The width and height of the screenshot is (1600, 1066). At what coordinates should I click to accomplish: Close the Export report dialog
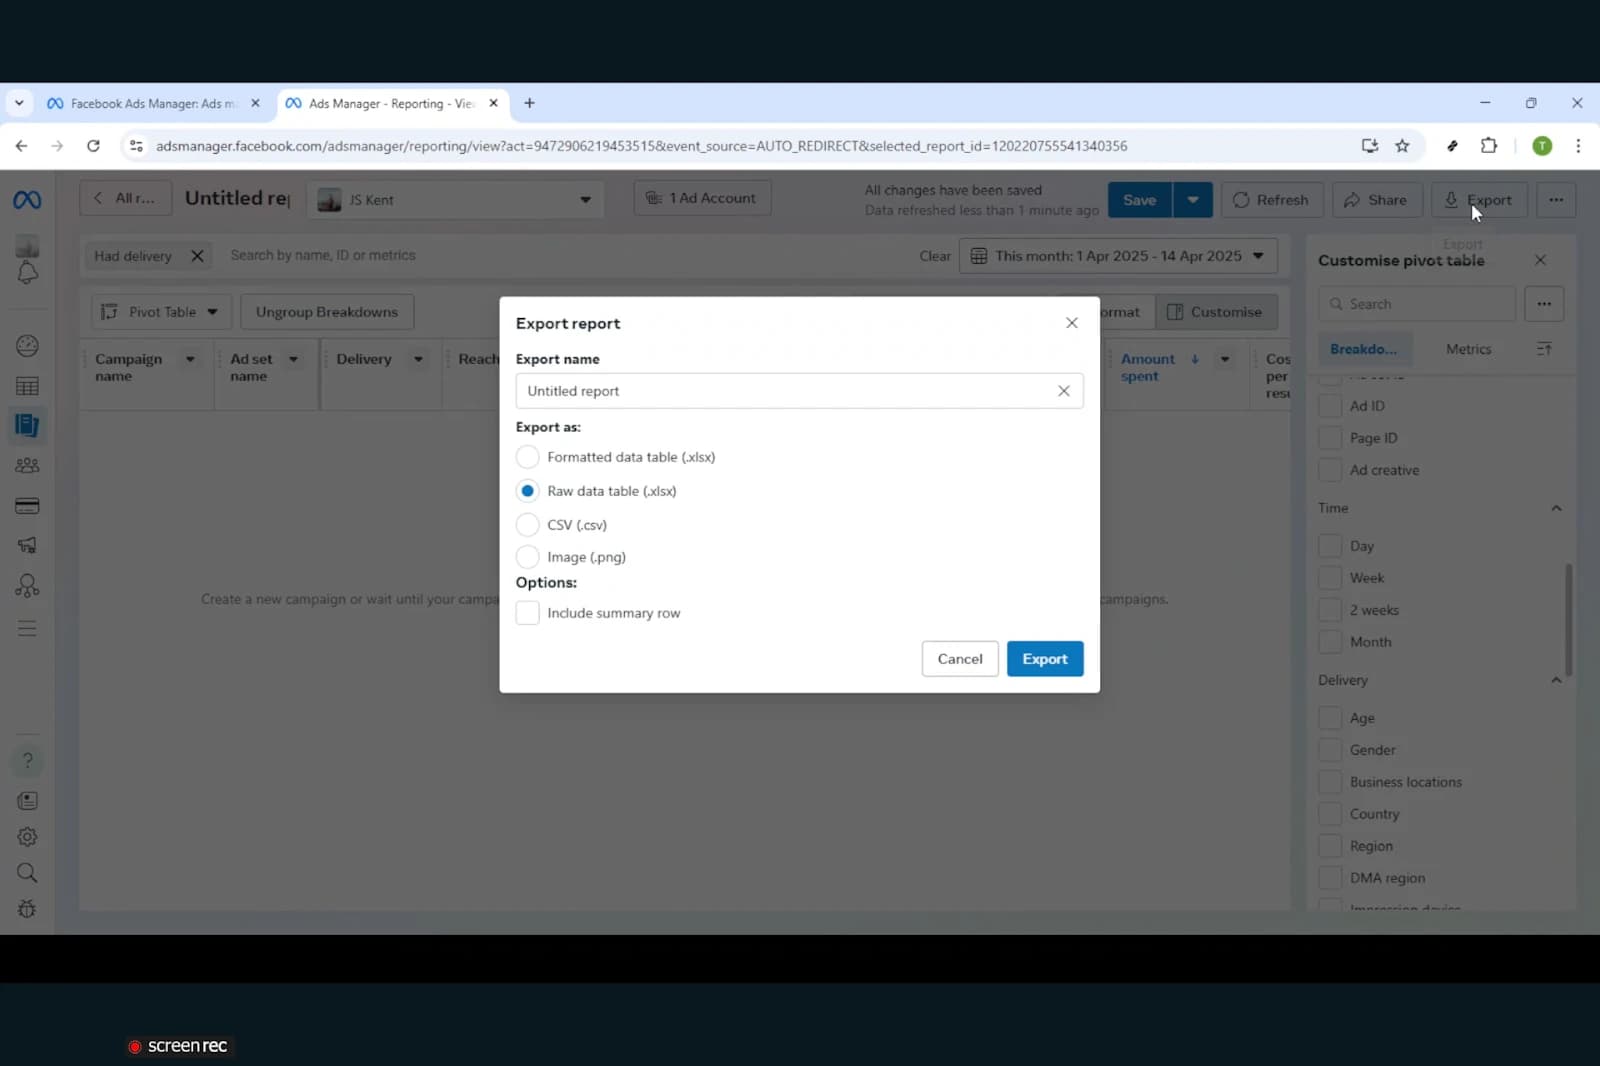pyautogui.click(x=1071, y=323)
